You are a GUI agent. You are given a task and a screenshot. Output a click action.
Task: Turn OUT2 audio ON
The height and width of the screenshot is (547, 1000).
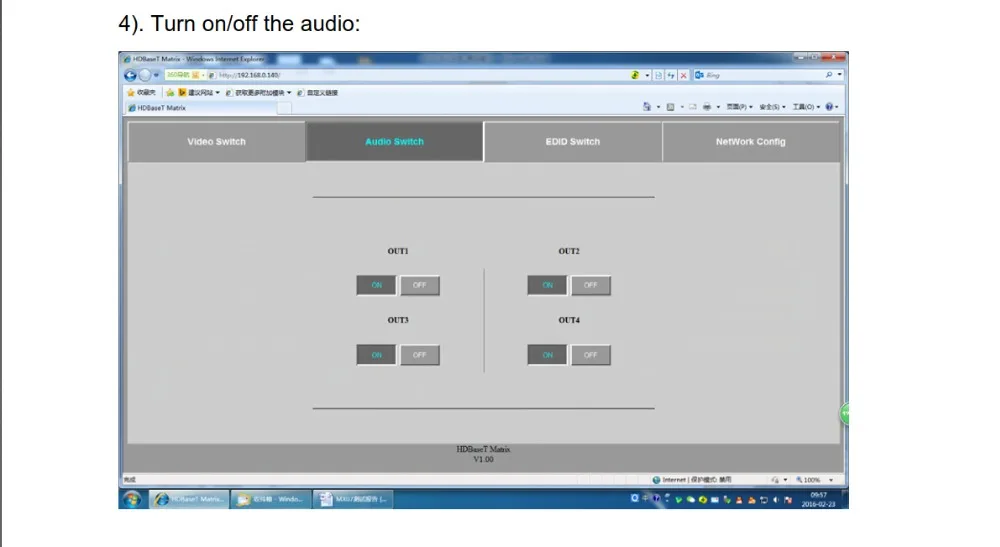[547, 285]
